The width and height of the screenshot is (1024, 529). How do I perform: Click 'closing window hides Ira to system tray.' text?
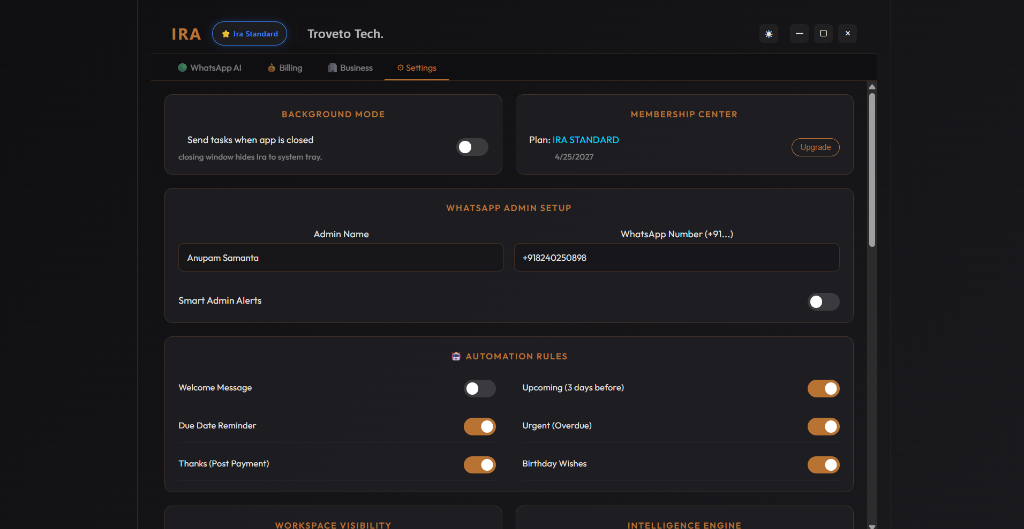click(x=250, y=157)
